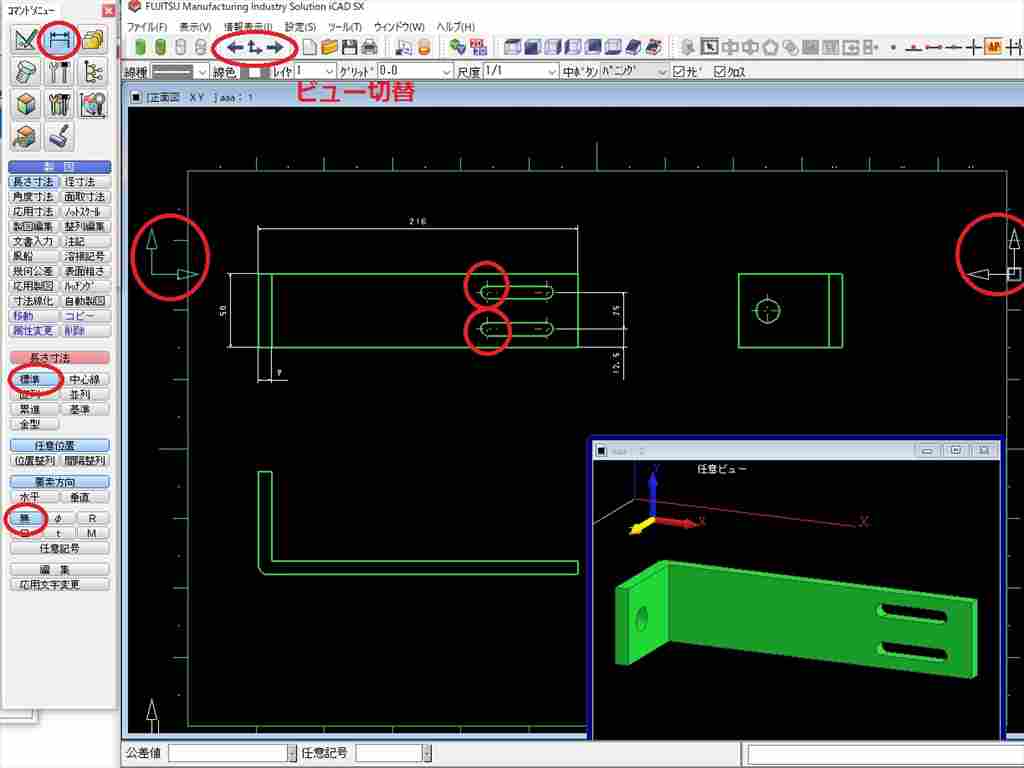The height and width of the screenshot is (768, 1024).
Task: Click the axis view switch icon
Action: pyautogui.click(x=255, y=47)
